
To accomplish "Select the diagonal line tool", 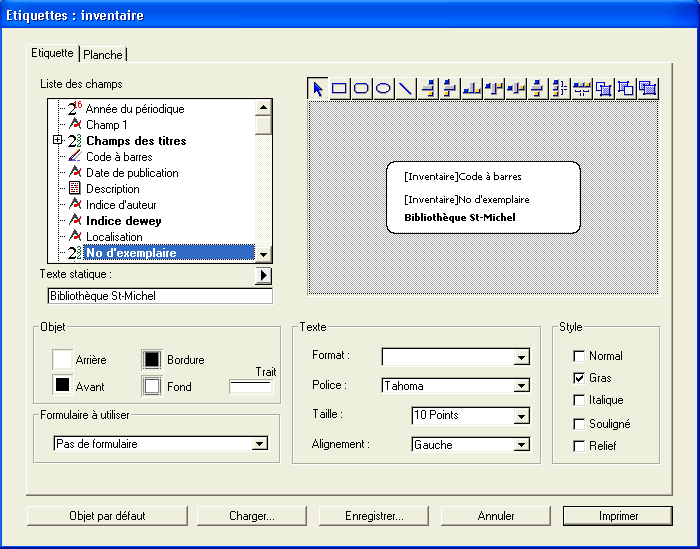I will [x=405, y=89].
